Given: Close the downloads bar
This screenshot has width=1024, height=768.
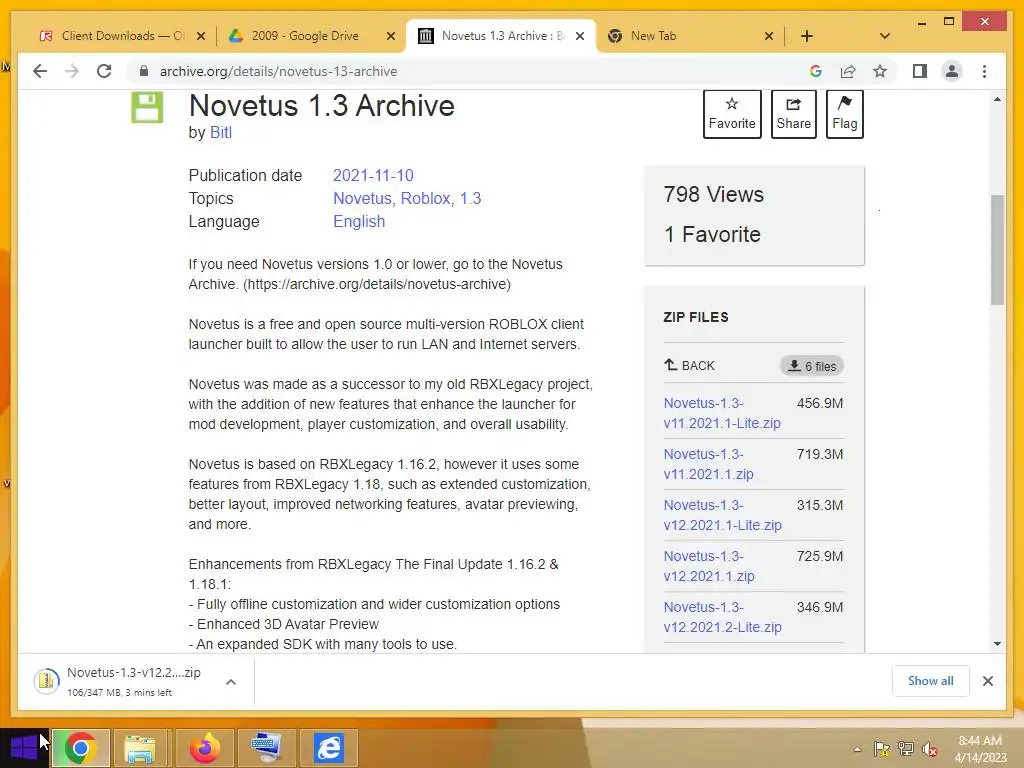Looking at the screenshot, I should click(x=987, y=681).
